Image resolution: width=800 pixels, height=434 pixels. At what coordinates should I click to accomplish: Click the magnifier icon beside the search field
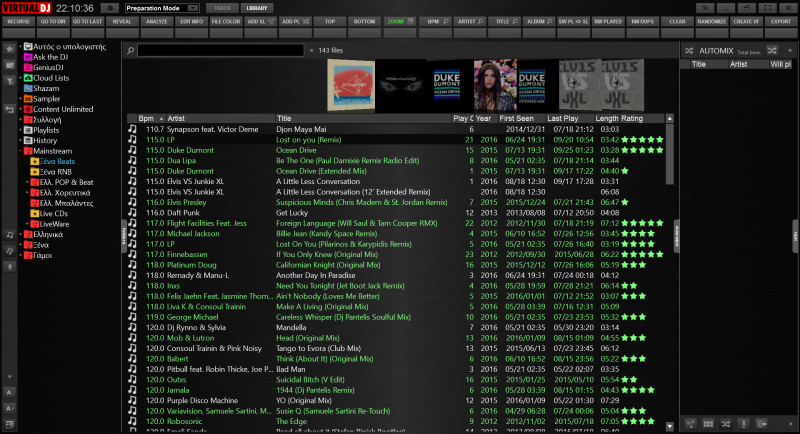click(x=131, y=49)
